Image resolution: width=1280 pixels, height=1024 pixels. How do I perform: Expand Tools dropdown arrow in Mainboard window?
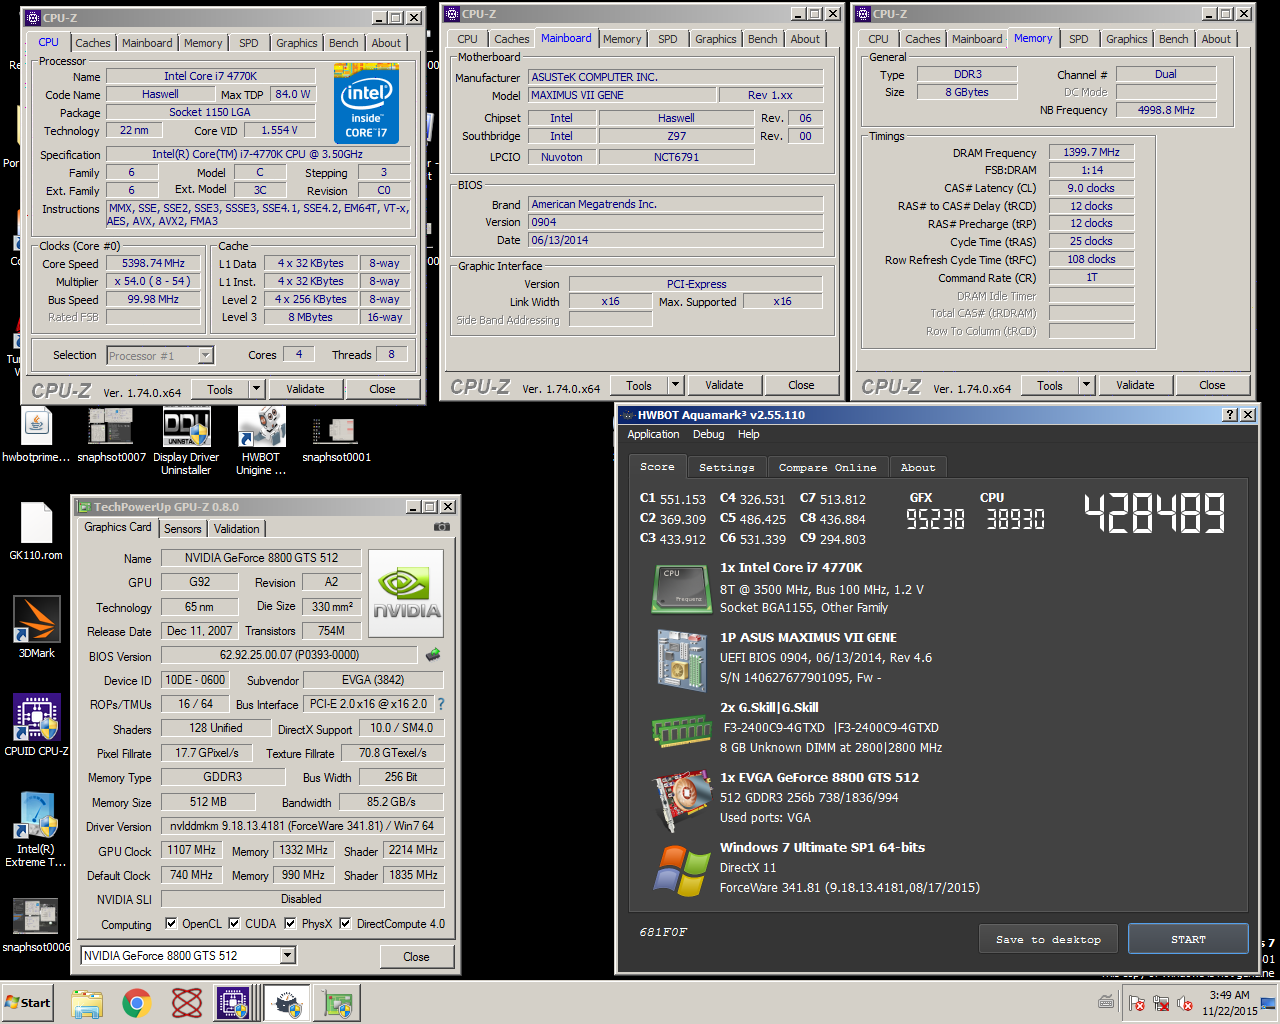[x=675, y=385]
